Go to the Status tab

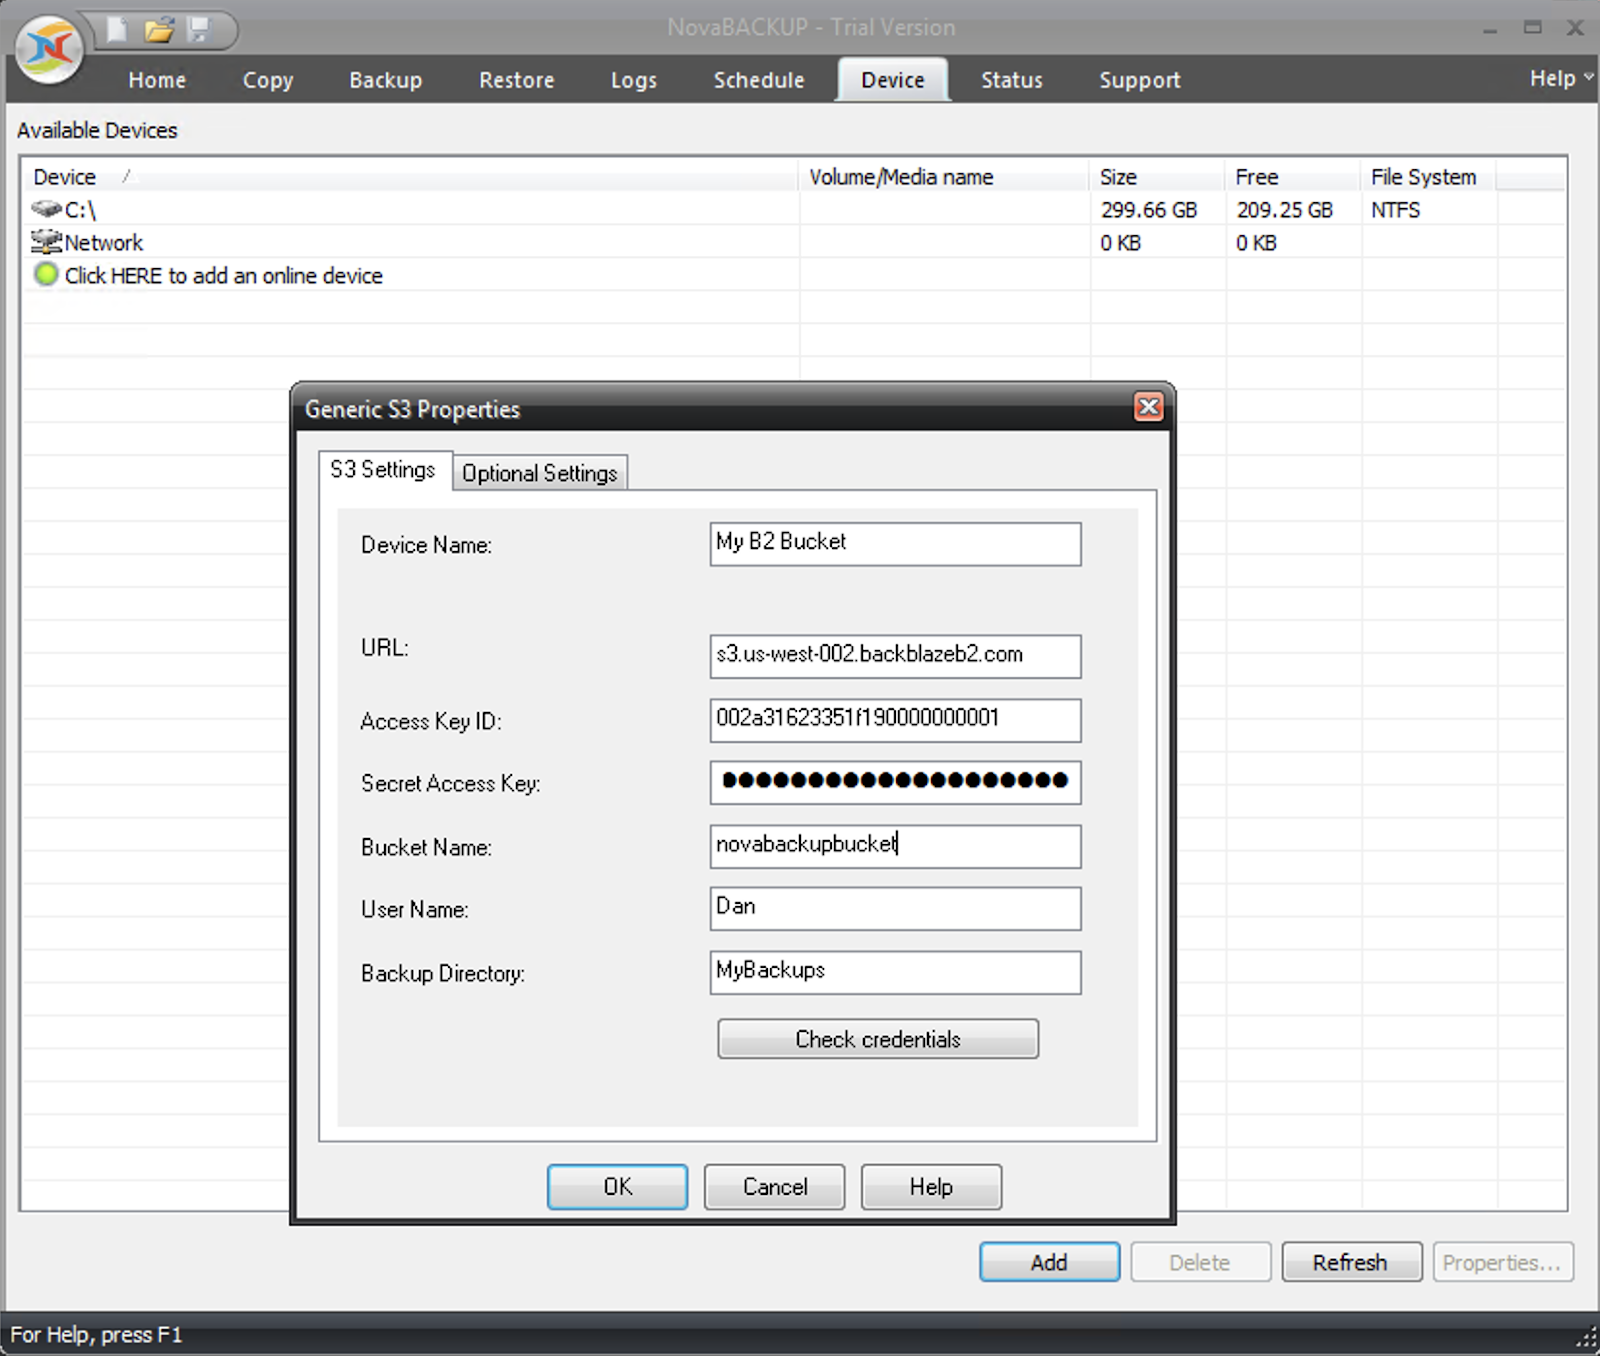(x=1011, y=80)
